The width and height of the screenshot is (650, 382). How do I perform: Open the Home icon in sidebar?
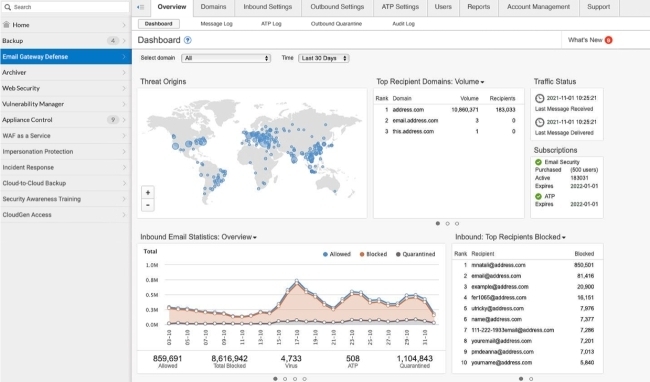(x=6, y=24)
